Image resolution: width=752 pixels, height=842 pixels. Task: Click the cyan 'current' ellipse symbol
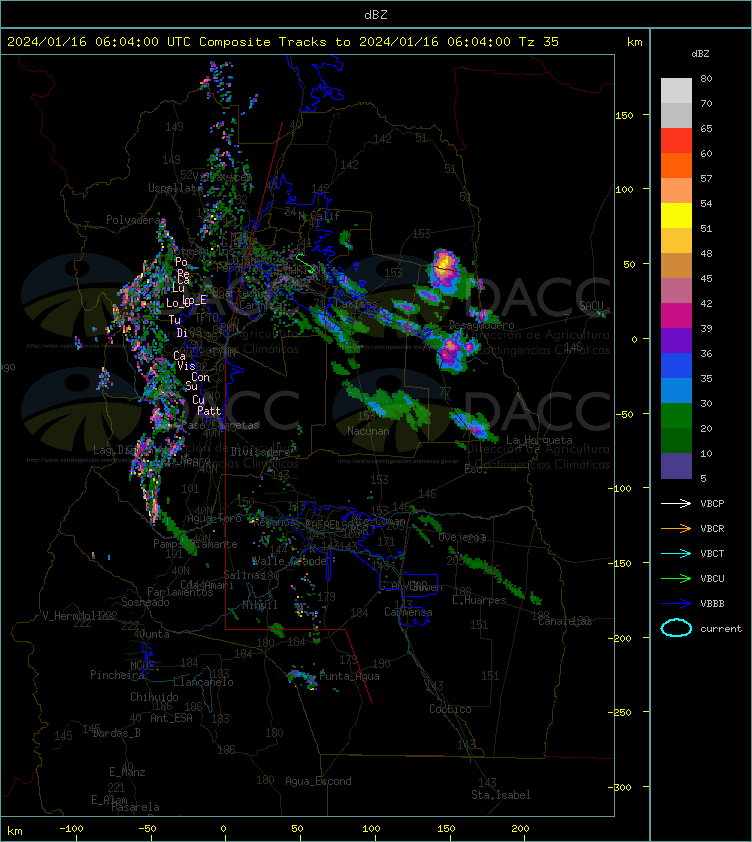click(676, 628)
